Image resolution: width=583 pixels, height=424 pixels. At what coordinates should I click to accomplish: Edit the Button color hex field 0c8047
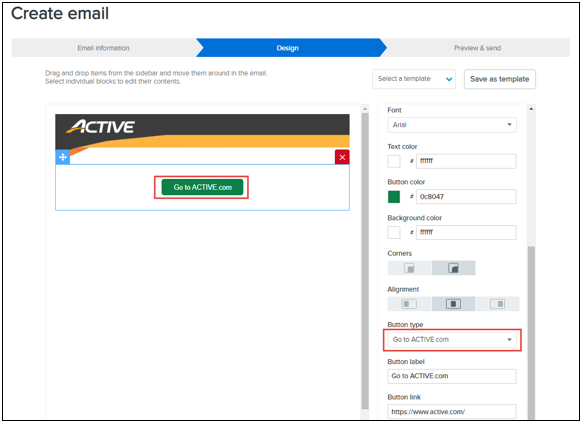466,197
